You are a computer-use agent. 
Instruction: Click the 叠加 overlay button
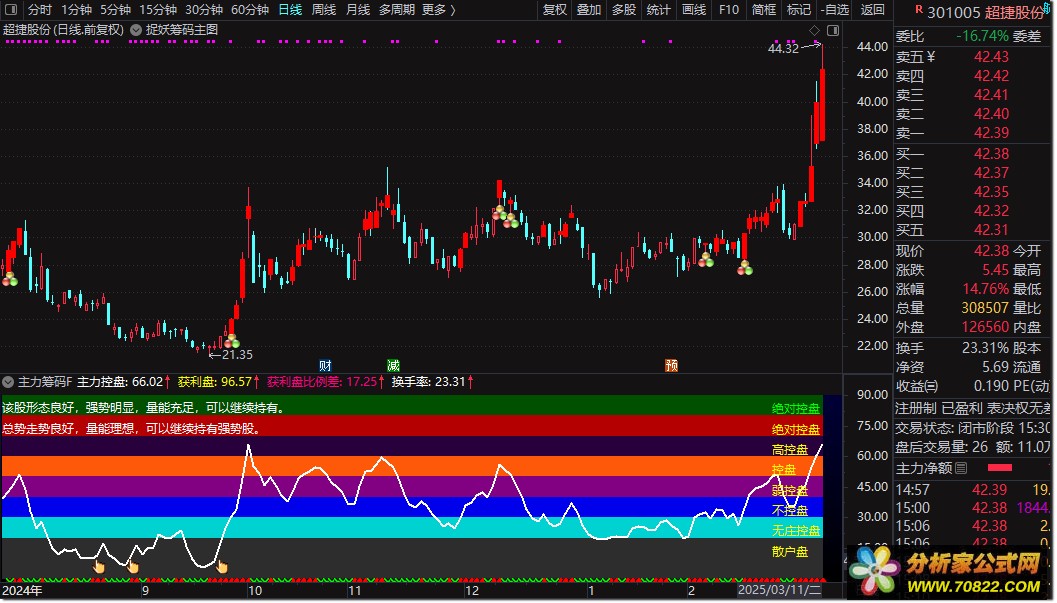tap(588, 9)
